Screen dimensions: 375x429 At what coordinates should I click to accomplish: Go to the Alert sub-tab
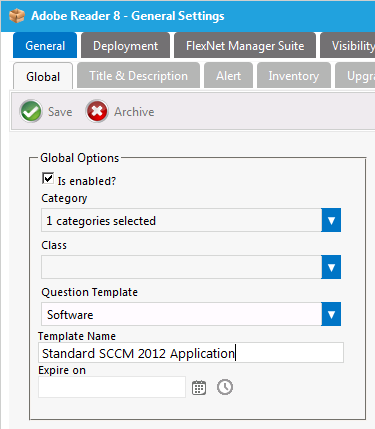point(228,76)
